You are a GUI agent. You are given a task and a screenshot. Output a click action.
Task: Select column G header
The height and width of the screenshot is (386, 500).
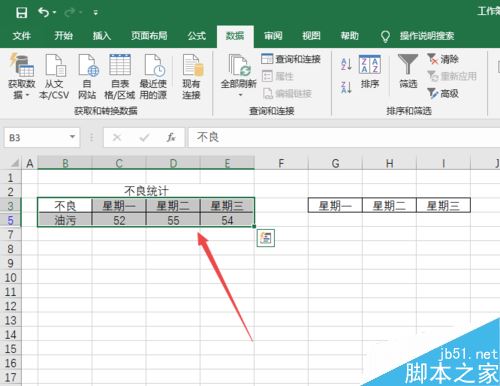pos(335,163)
